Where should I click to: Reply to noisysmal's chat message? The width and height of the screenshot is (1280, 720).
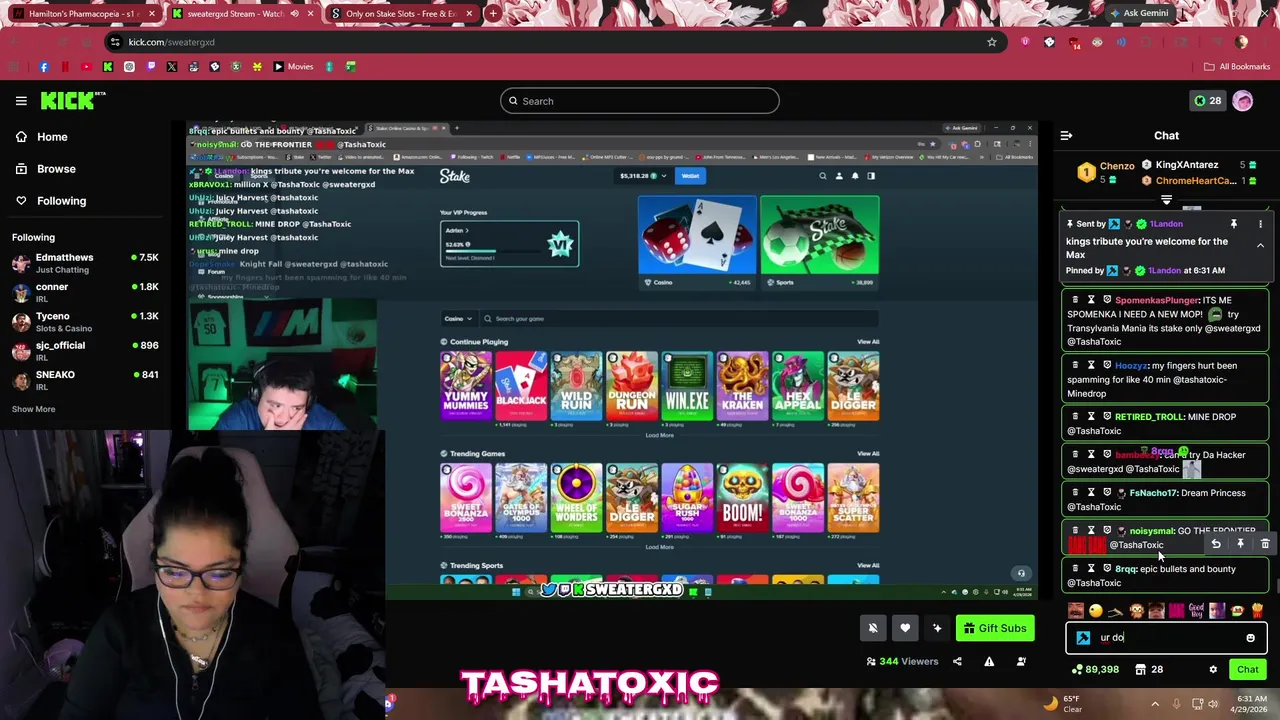1215,544
